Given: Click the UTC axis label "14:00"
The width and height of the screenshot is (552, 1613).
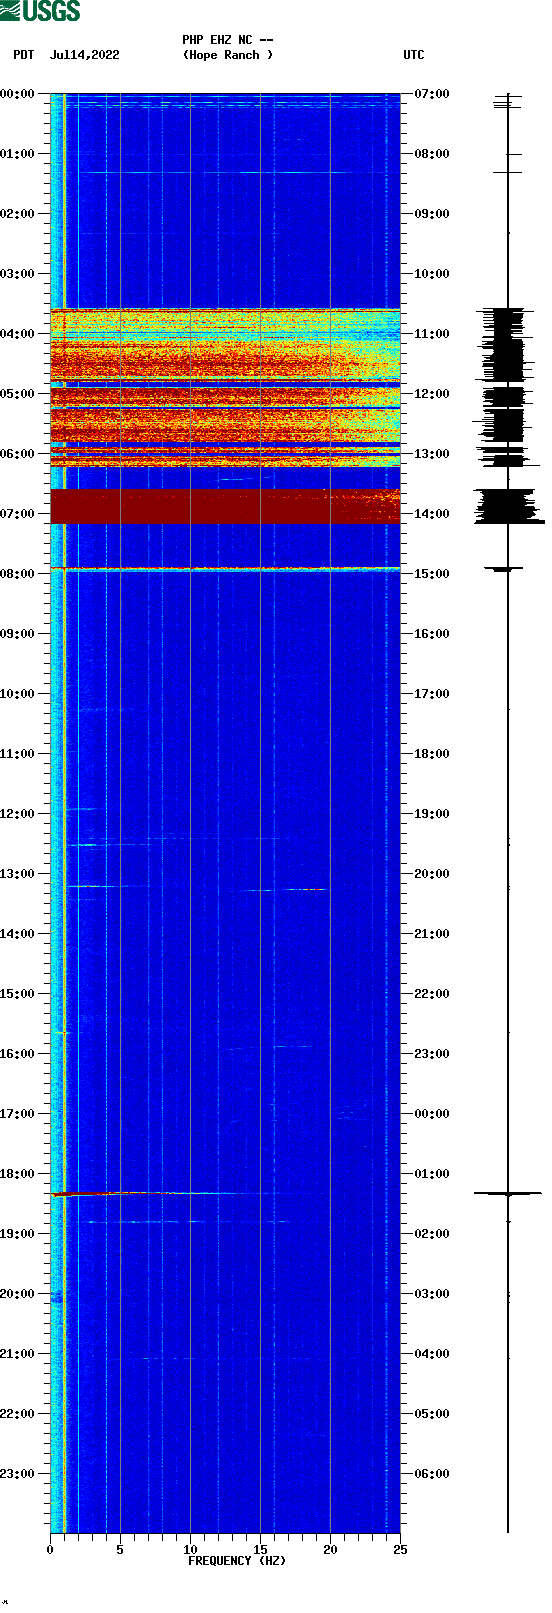Looking at the screenshot, I should (x=432, y=514).
